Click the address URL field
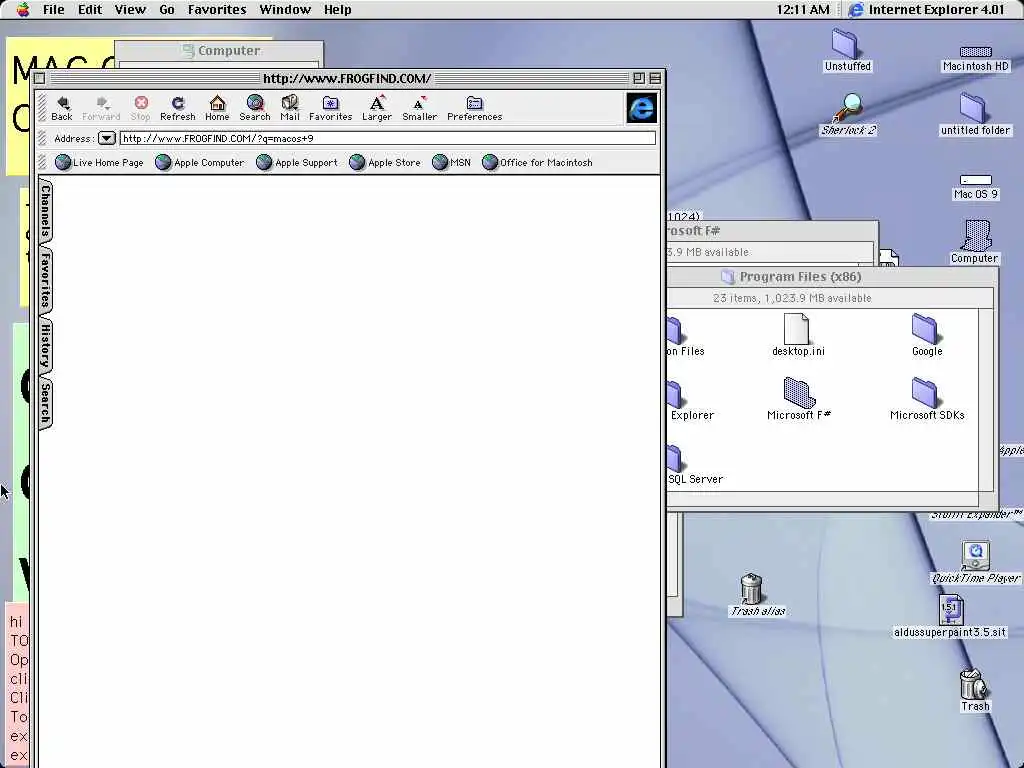The height and width of the screenshot is (768, 1024). pyautogui.click(x=387, y=138)
